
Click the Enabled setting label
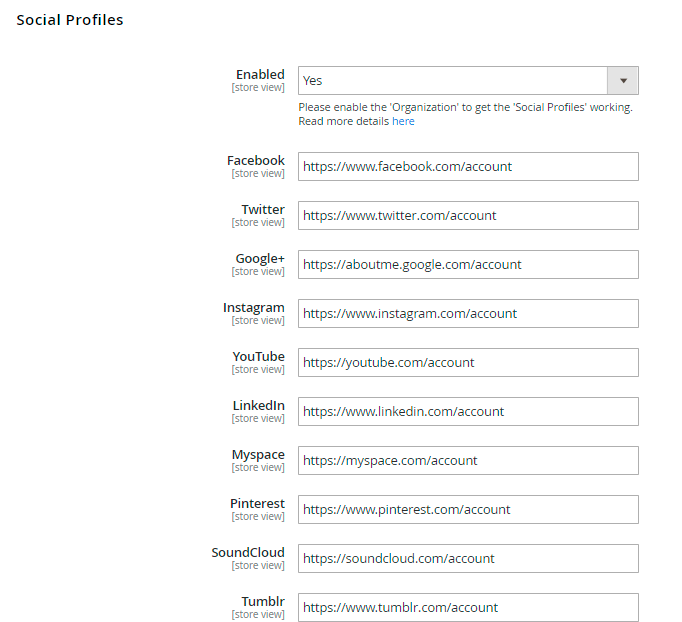260,74
